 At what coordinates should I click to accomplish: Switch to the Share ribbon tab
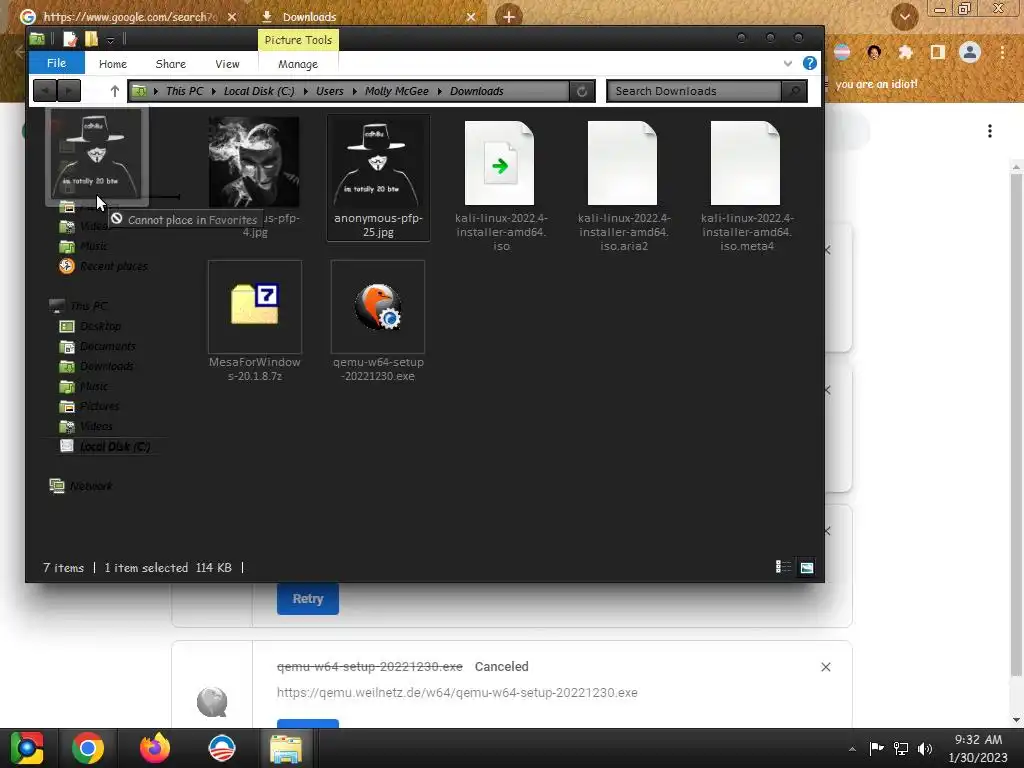(x=170, y=64)
